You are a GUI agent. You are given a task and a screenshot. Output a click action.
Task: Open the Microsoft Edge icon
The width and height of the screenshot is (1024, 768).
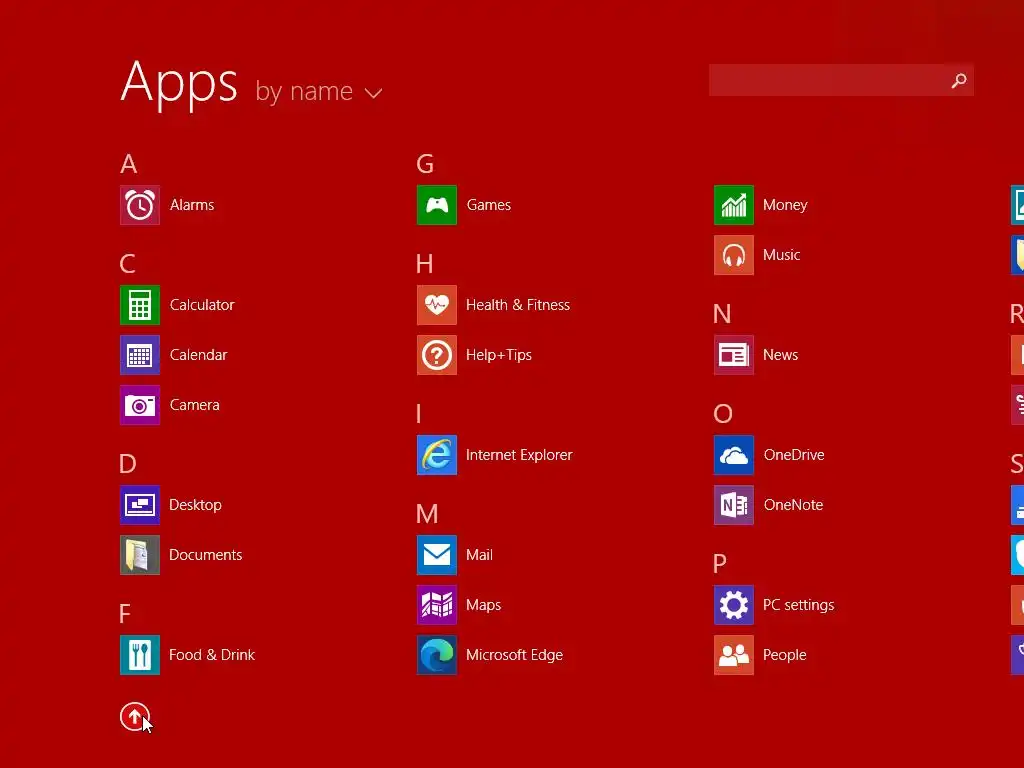coord(437,655)
